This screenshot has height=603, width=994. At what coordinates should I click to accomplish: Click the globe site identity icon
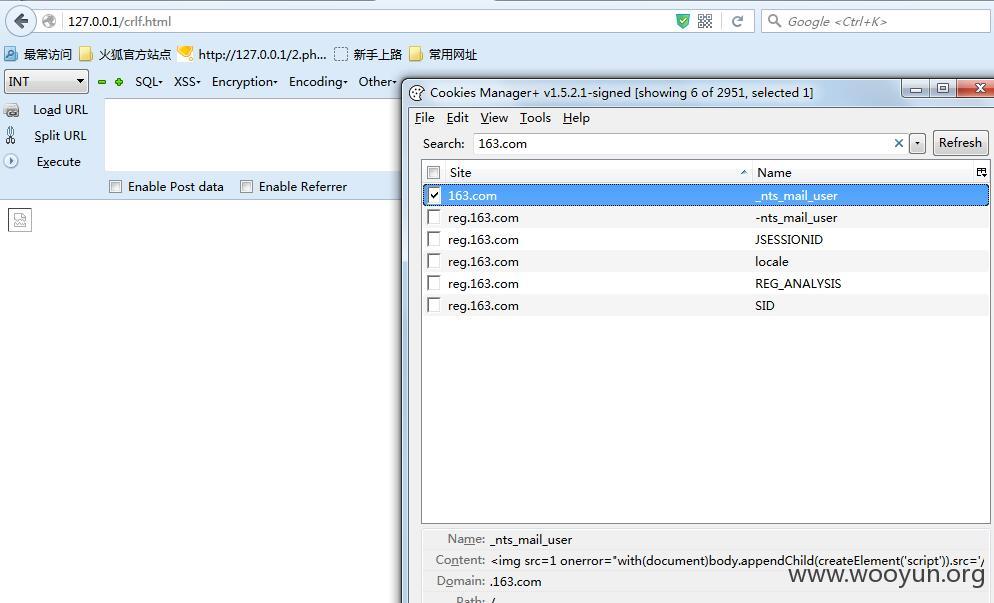point(49,21)
